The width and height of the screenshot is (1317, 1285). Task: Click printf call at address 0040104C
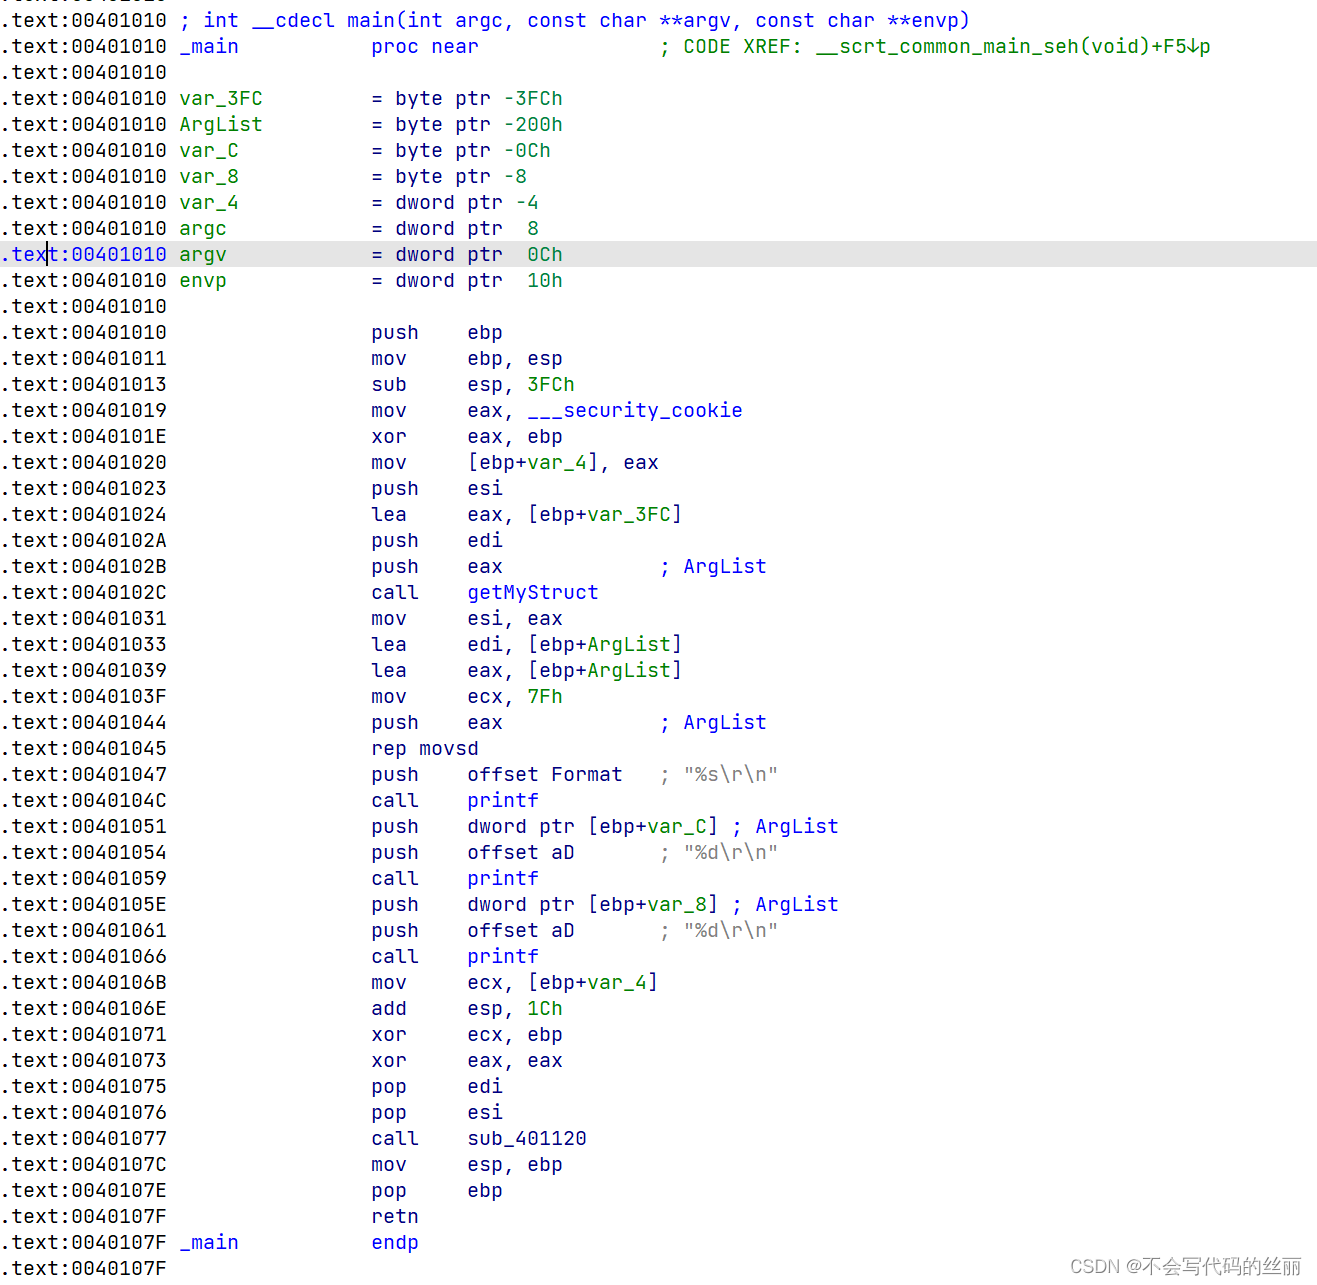tap(502, 801)
